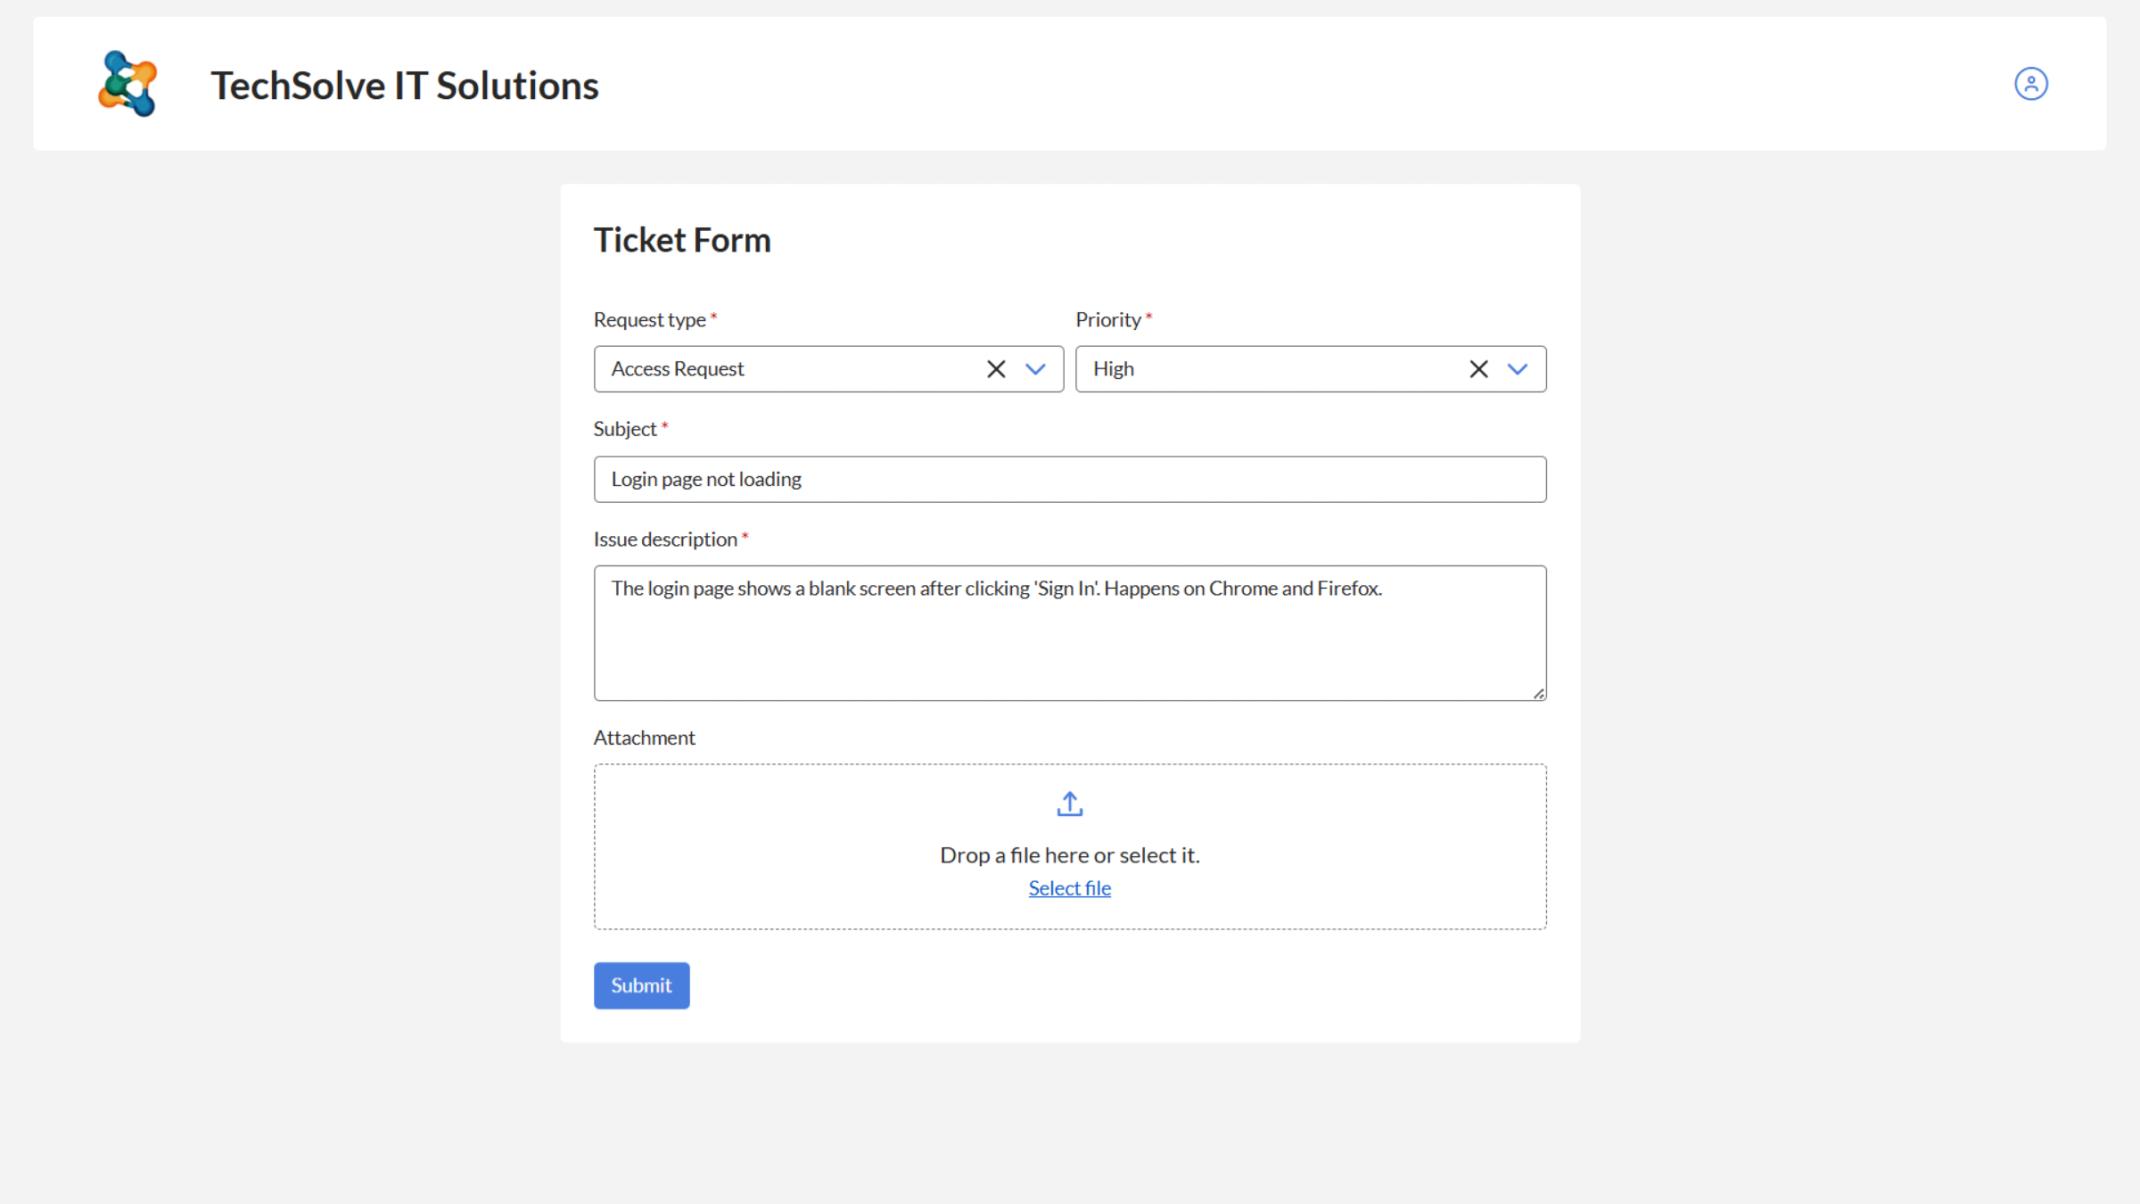Click the 'Access Request' value text
The height and width of the screenshot is (1204, 2140).
(x=677, y=369)
